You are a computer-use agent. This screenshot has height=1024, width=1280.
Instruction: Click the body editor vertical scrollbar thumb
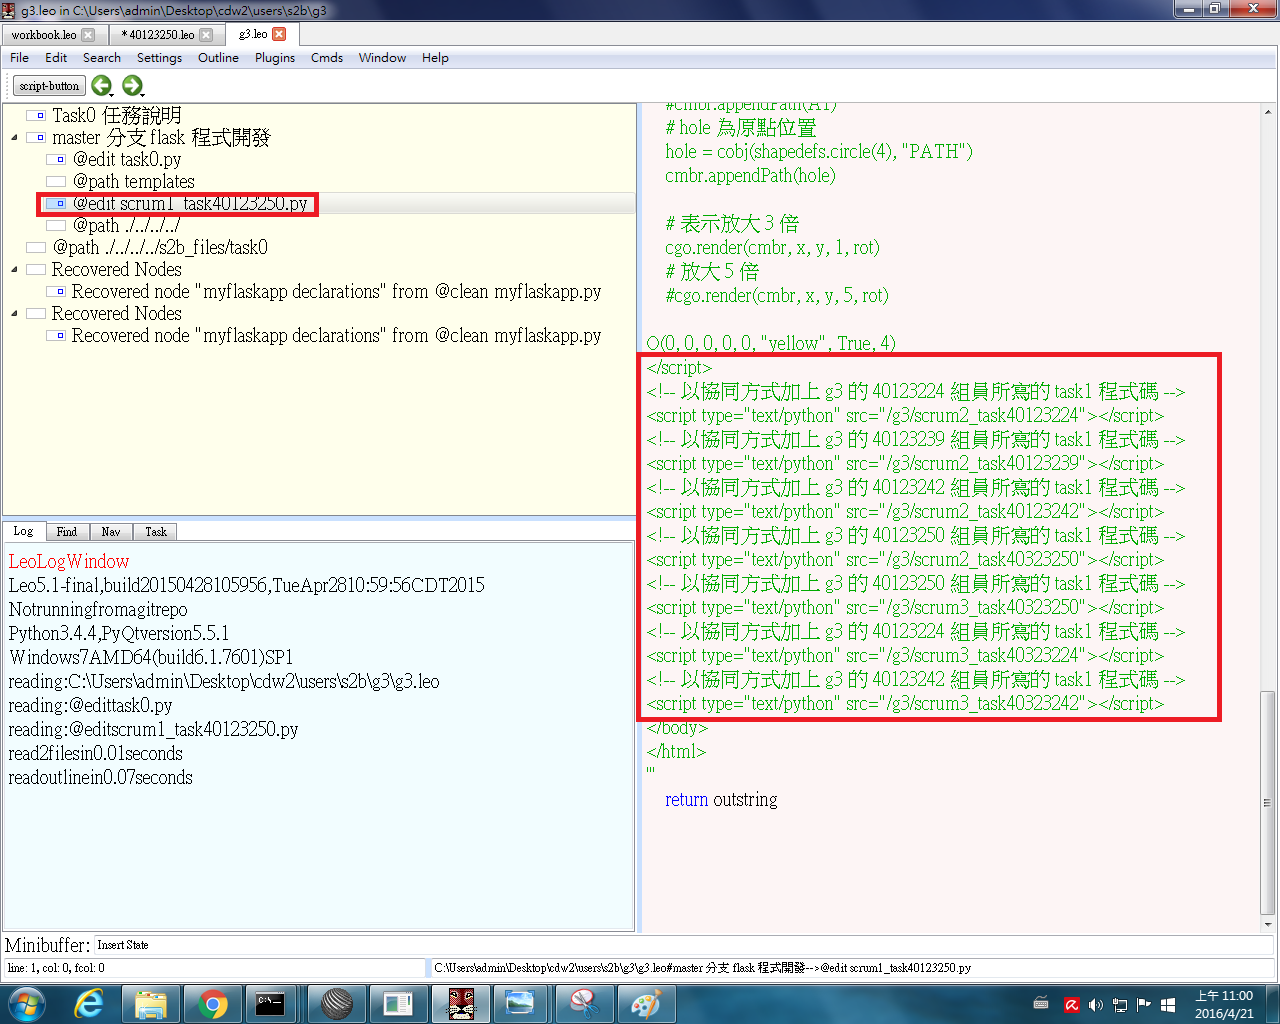[x=1268, y=802]
